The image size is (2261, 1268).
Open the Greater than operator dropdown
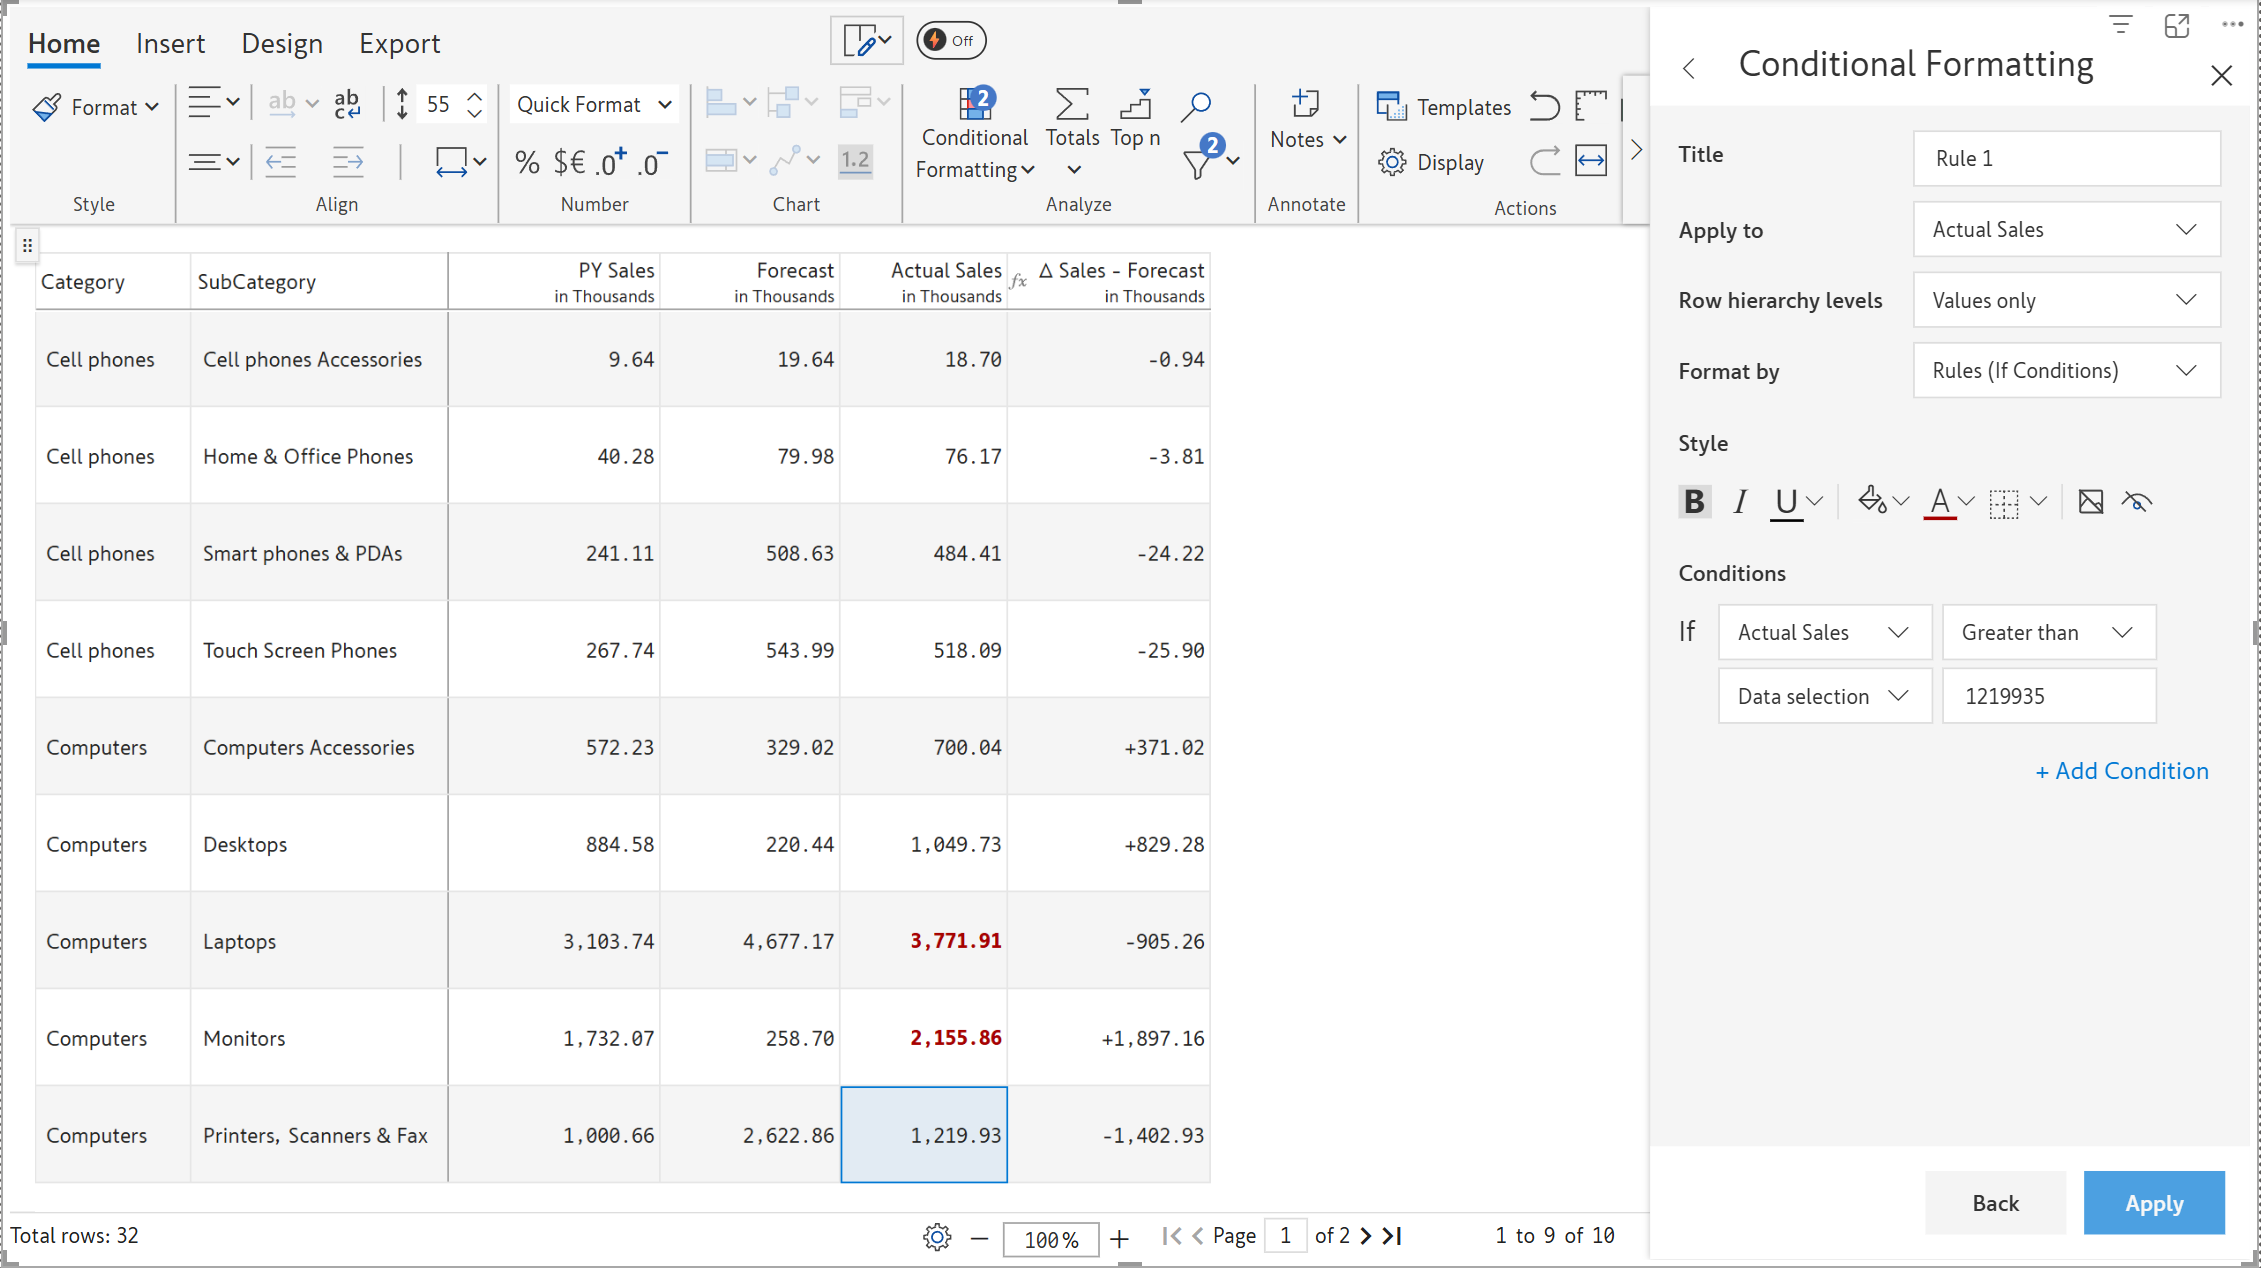pos(2047,632)
